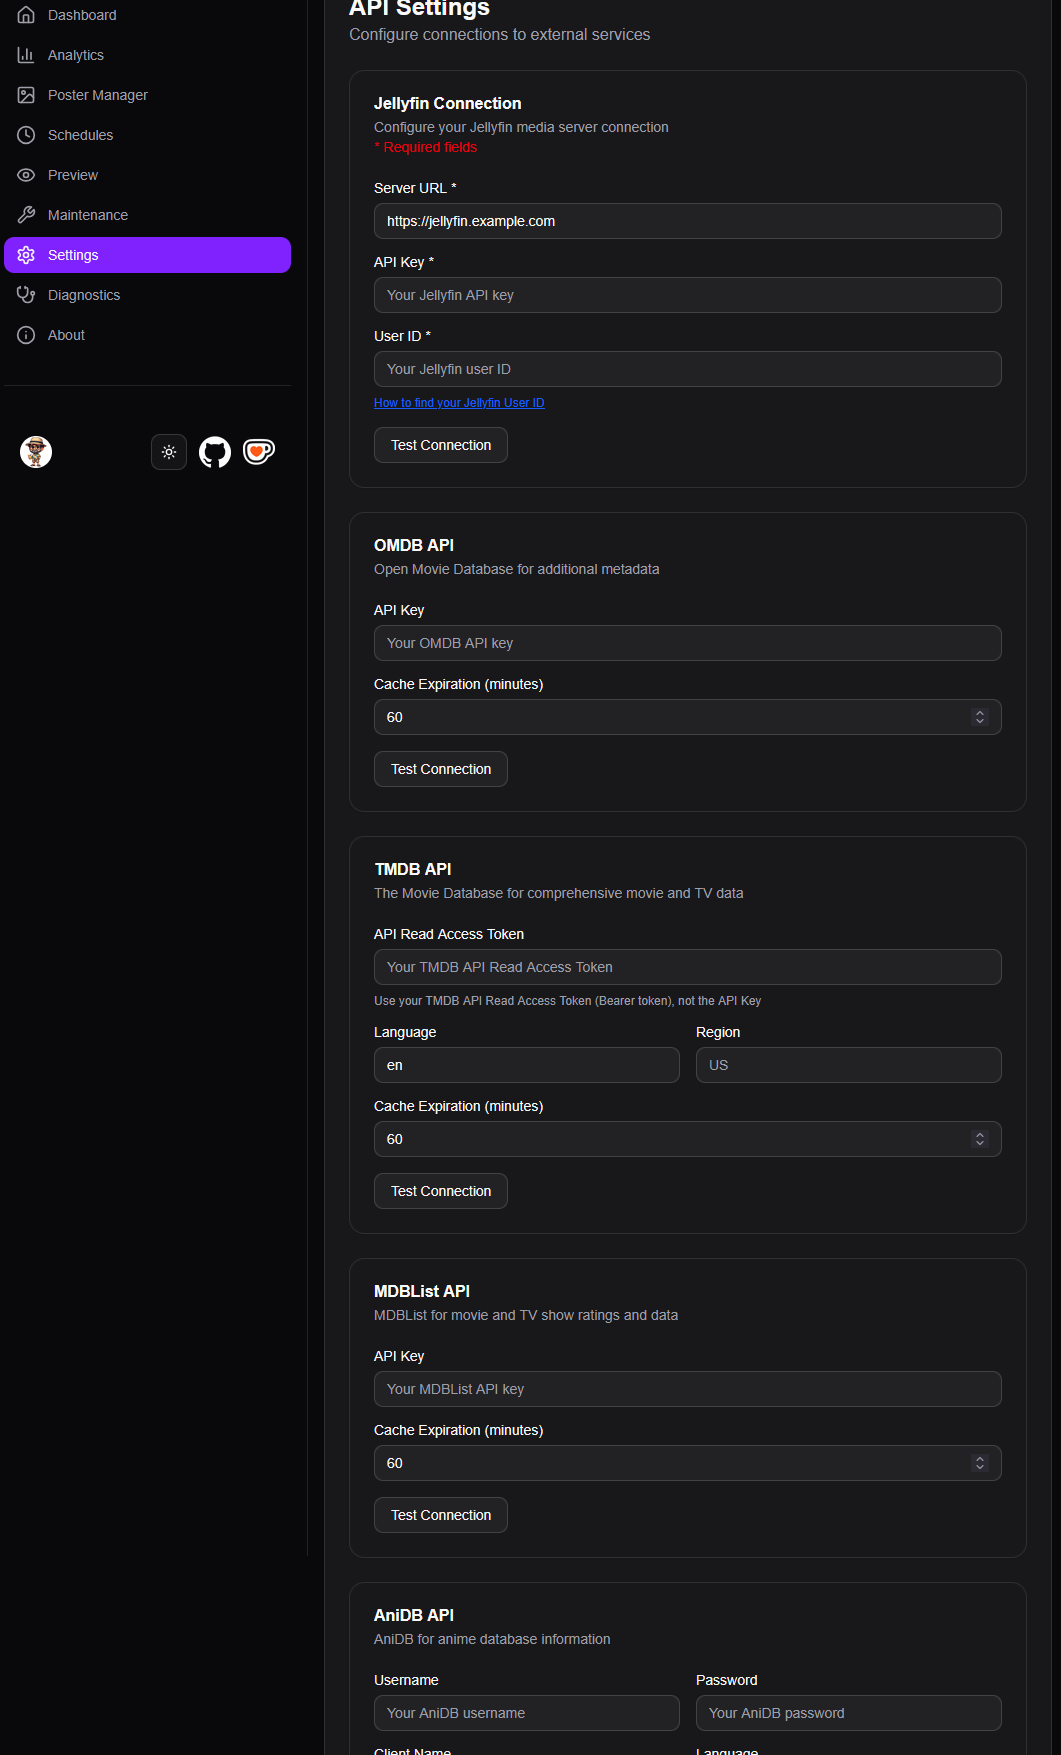Click the Diagnostics stethoscope icon
Image resolution: width=1061 pixels, height=1755 pixels.
coord(26,295)
